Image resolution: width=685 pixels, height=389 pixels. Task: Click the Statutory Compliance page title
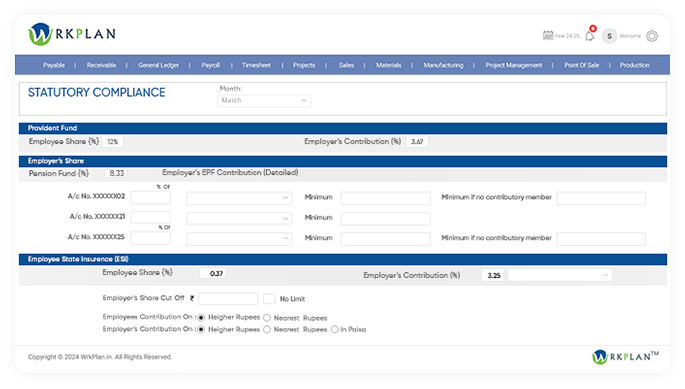97,93
